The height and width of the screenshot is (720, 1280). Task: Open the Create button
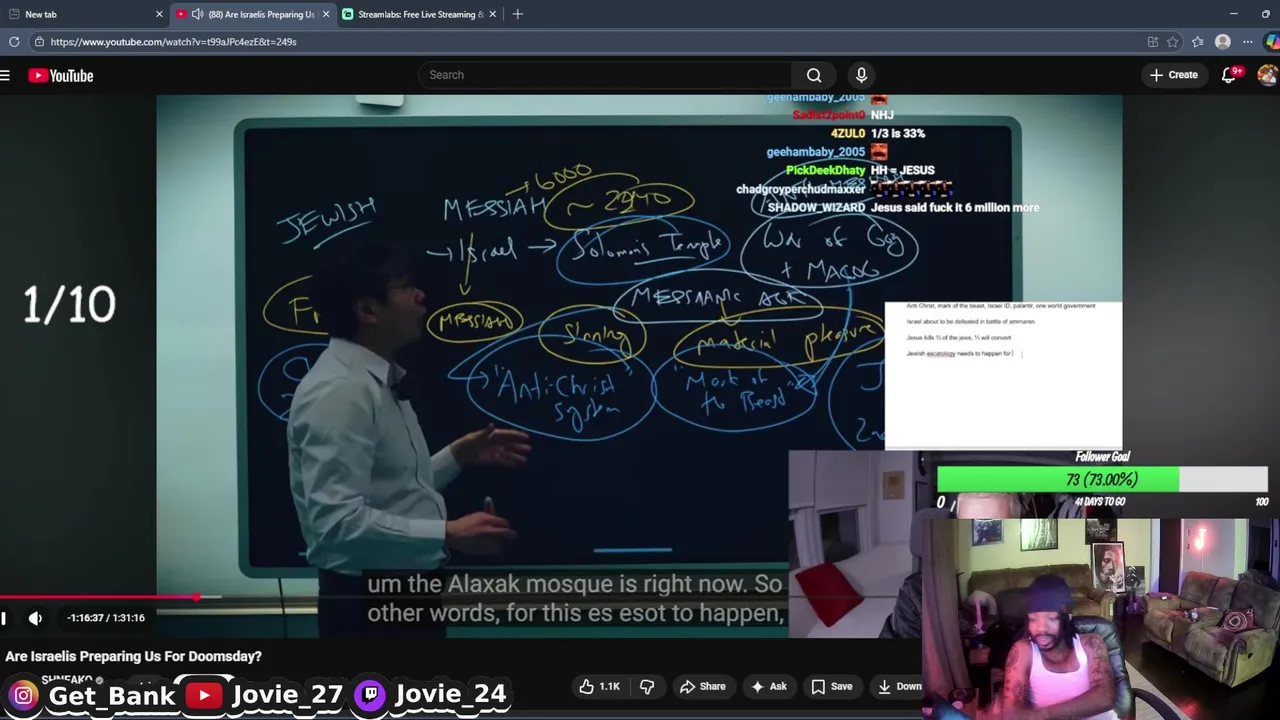tap(1174, 75)
